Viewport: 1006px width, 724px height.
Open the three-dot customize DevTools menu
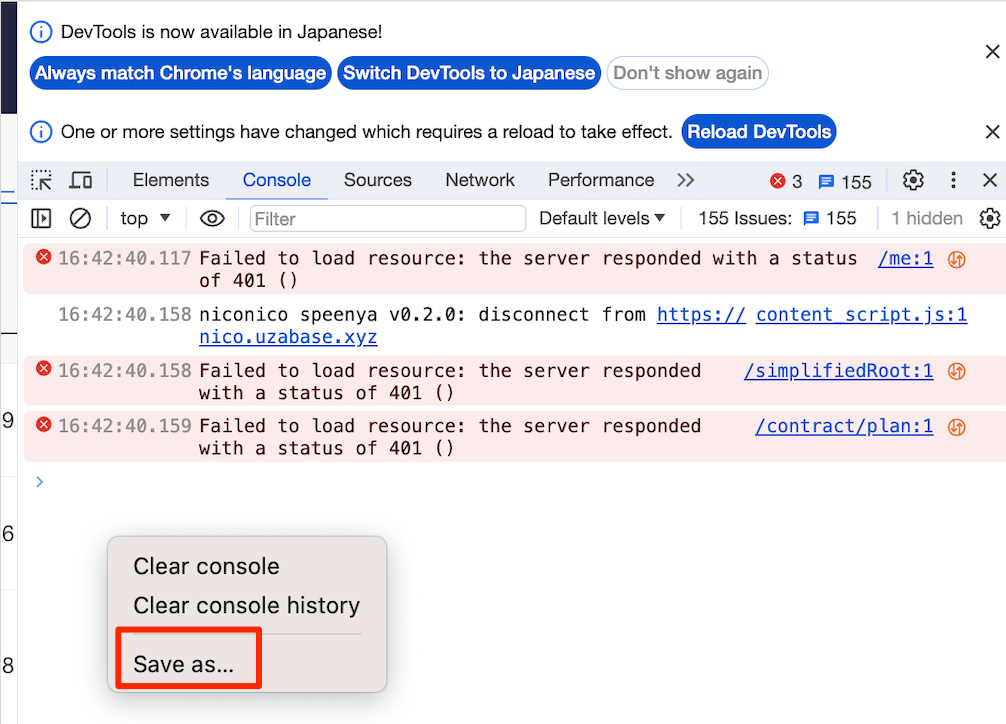click(953, 180)
